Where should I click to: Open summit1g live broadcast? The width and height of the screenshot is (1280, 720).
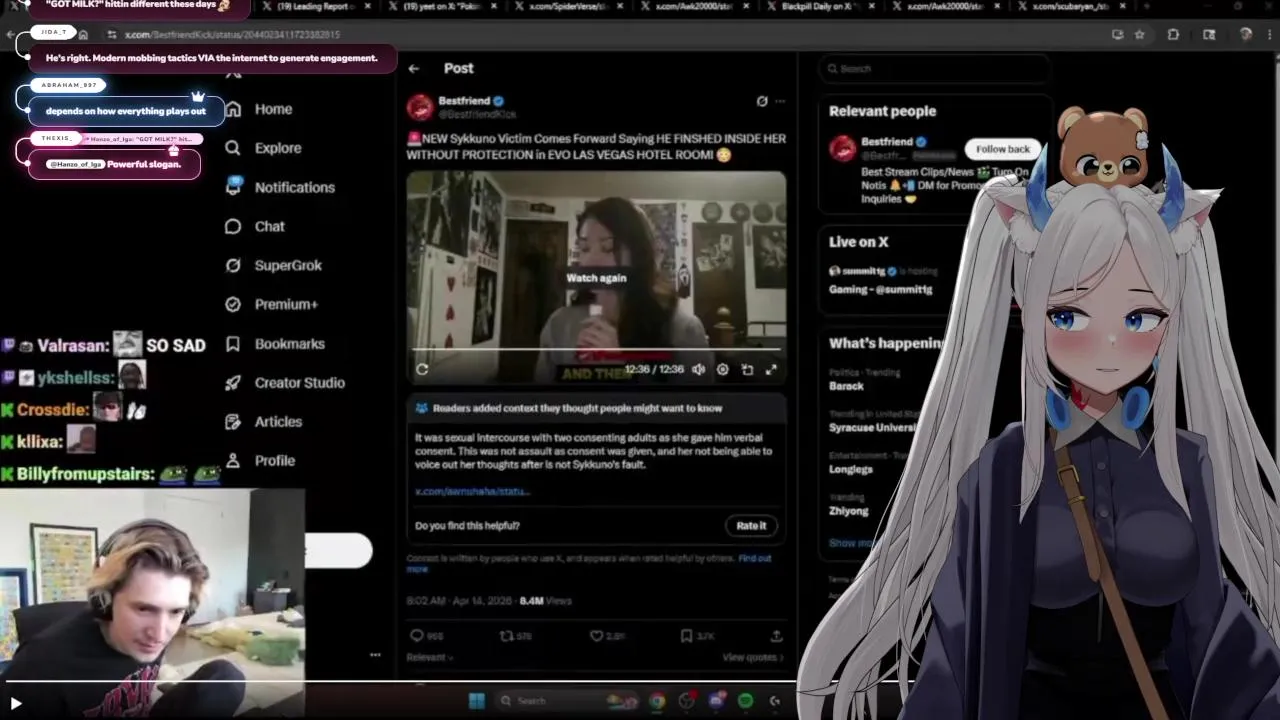[x=880, y=280]
